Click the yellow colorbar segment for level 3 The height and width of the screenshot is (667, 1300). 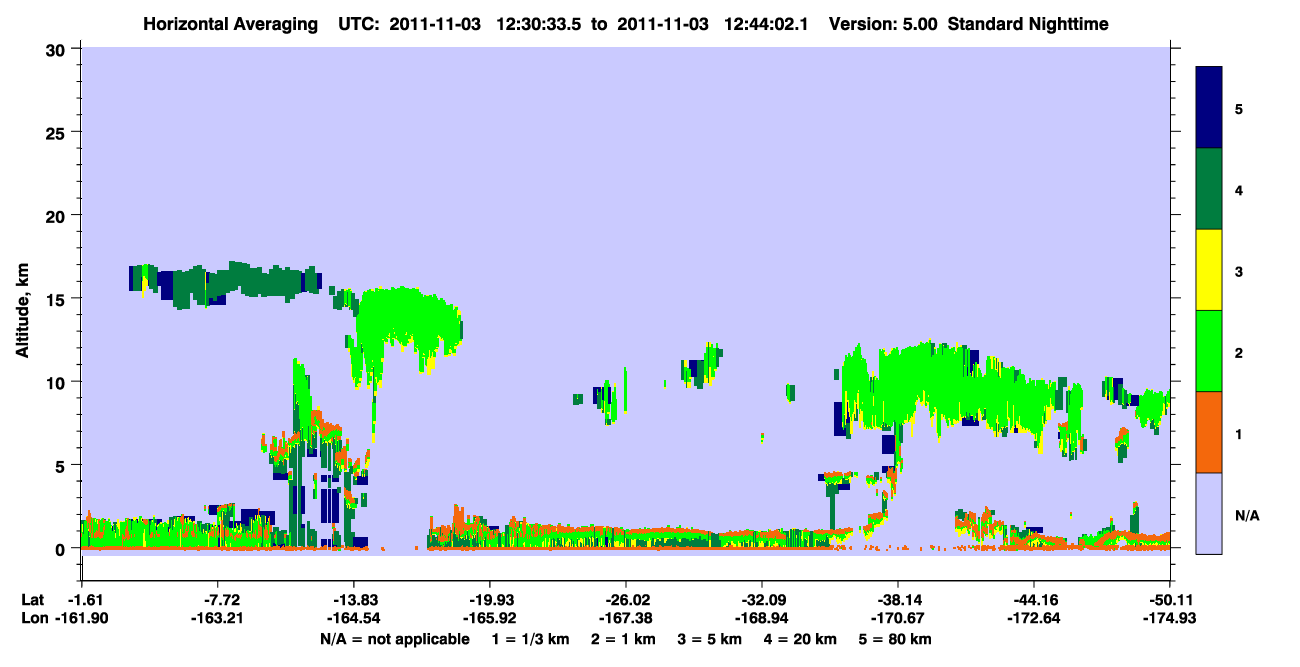pos(1209,270)
